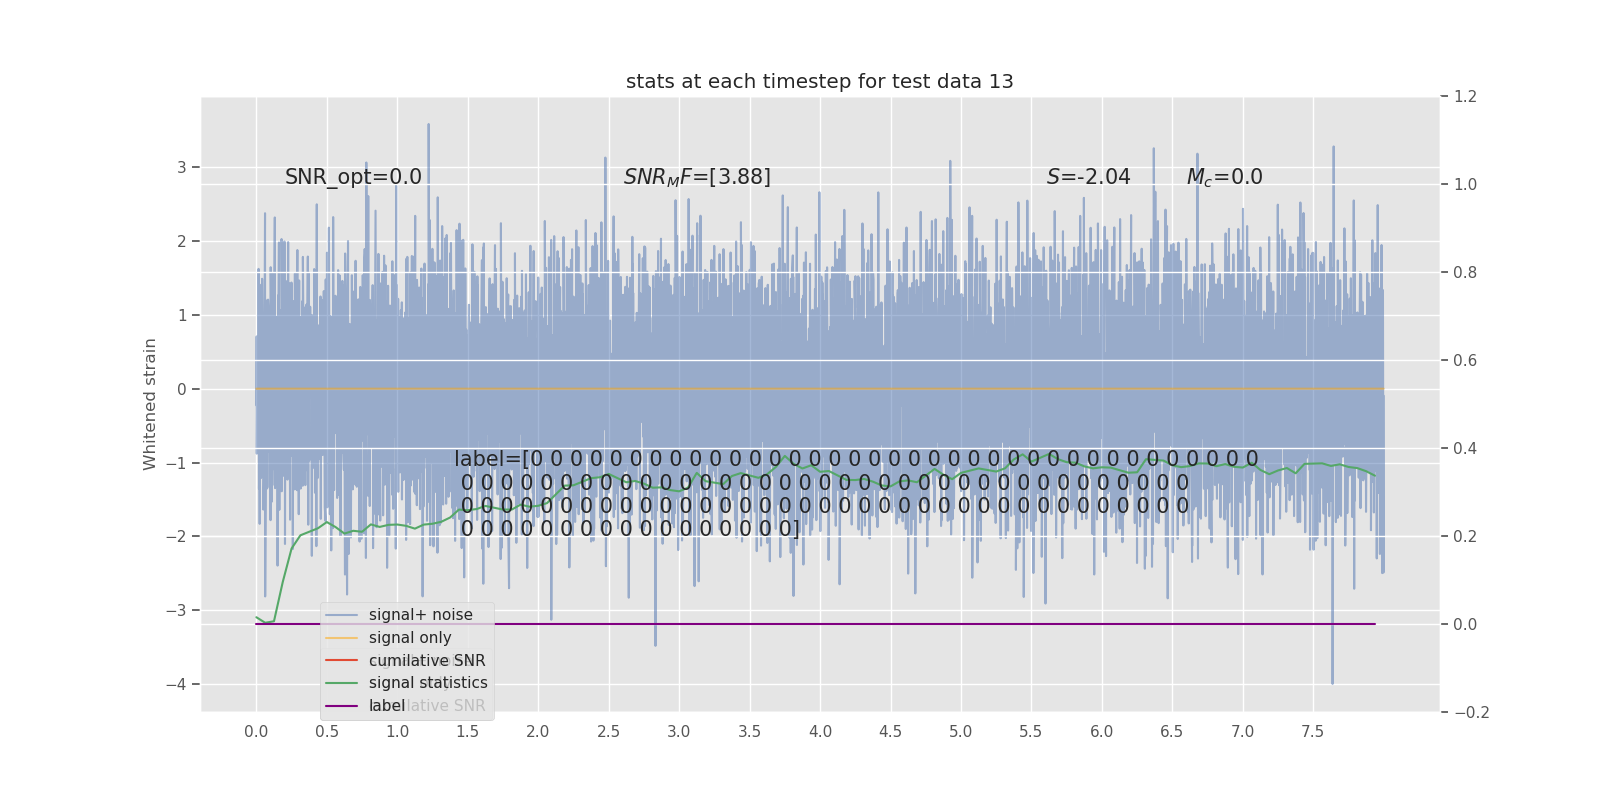Click right y-axis tick label '1.2'
The image size is (1600, 800).
1465,97
